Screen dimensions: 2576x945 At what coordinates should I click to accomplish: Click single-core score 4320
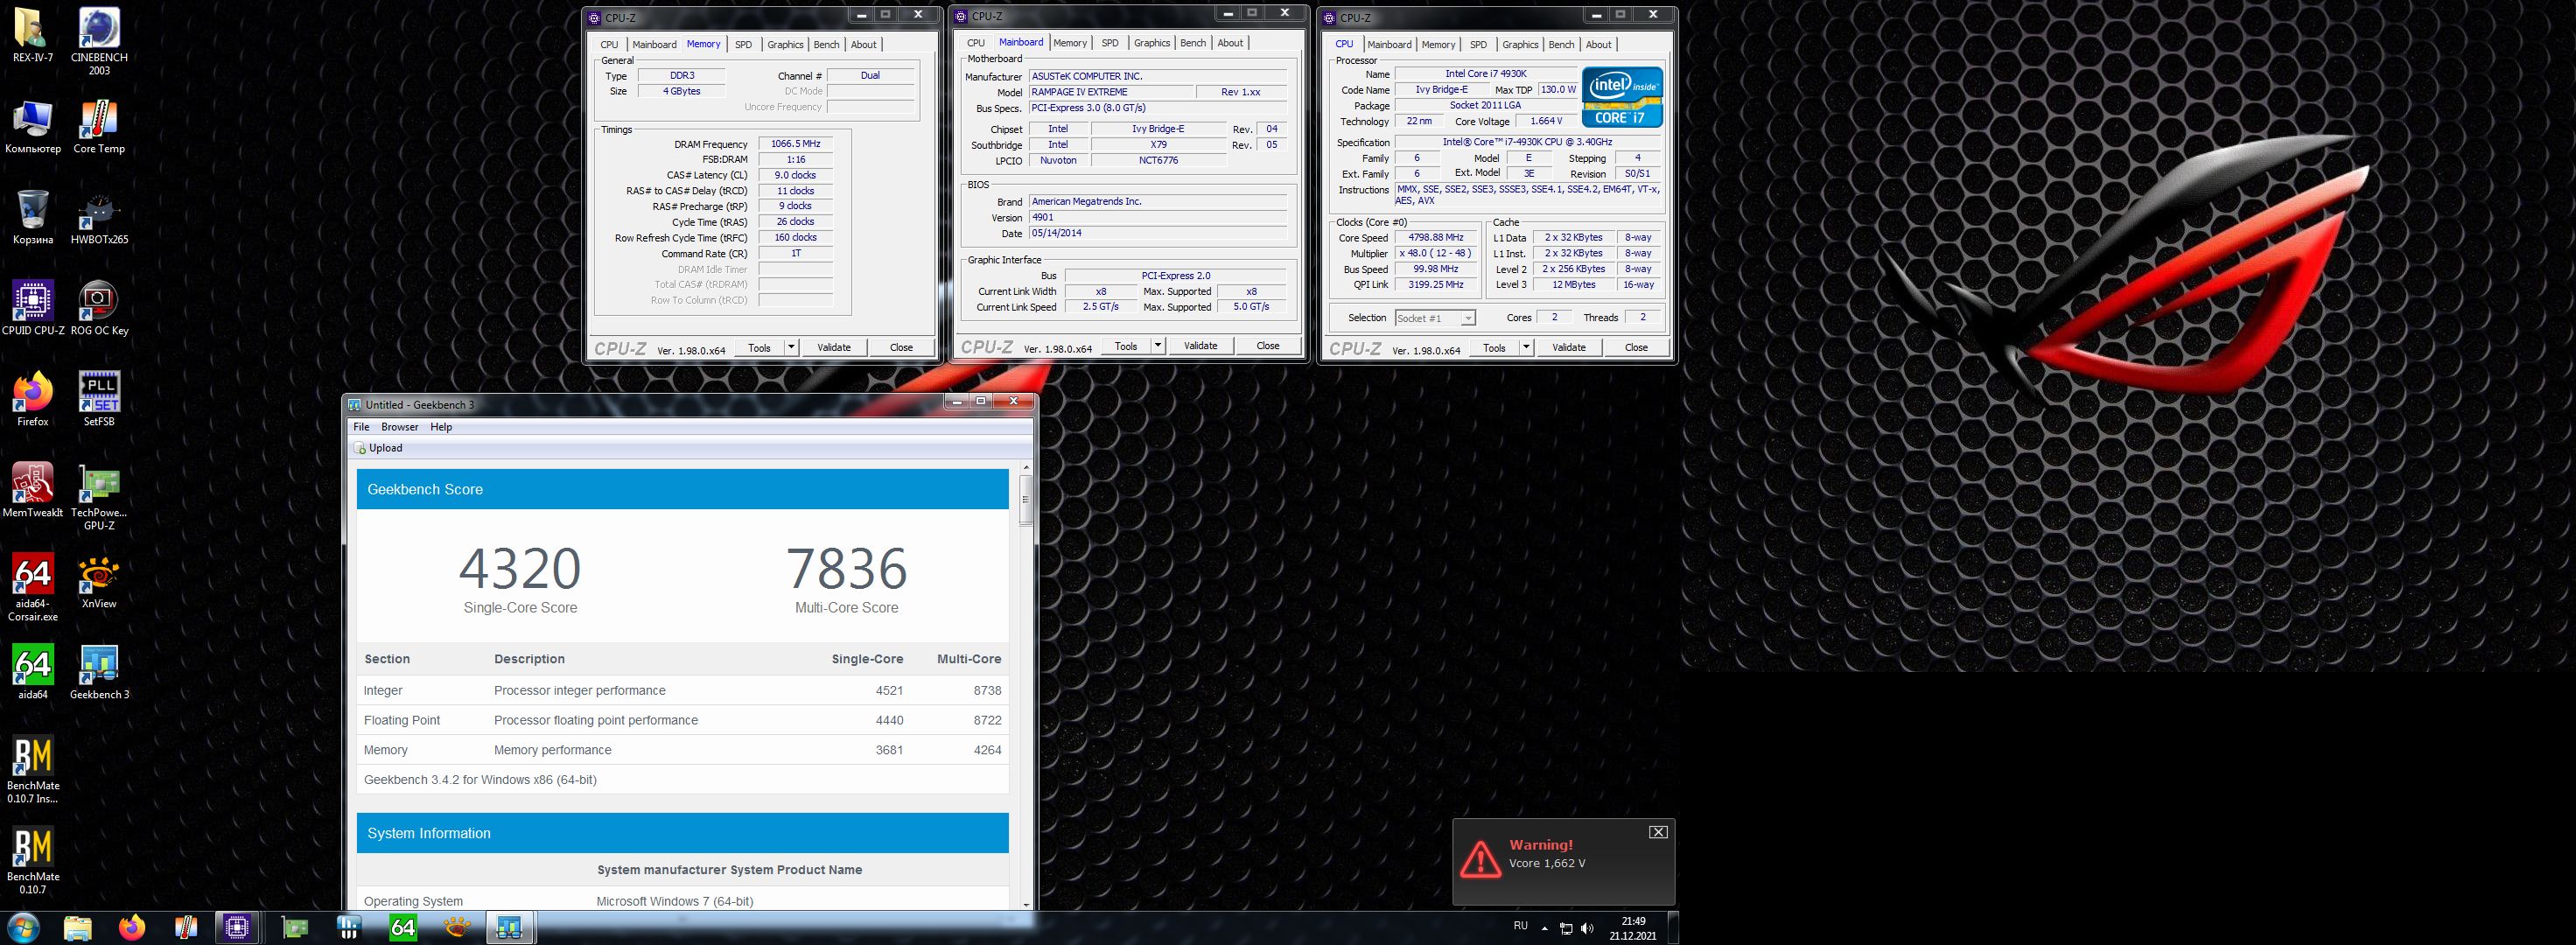coord(520,568)
